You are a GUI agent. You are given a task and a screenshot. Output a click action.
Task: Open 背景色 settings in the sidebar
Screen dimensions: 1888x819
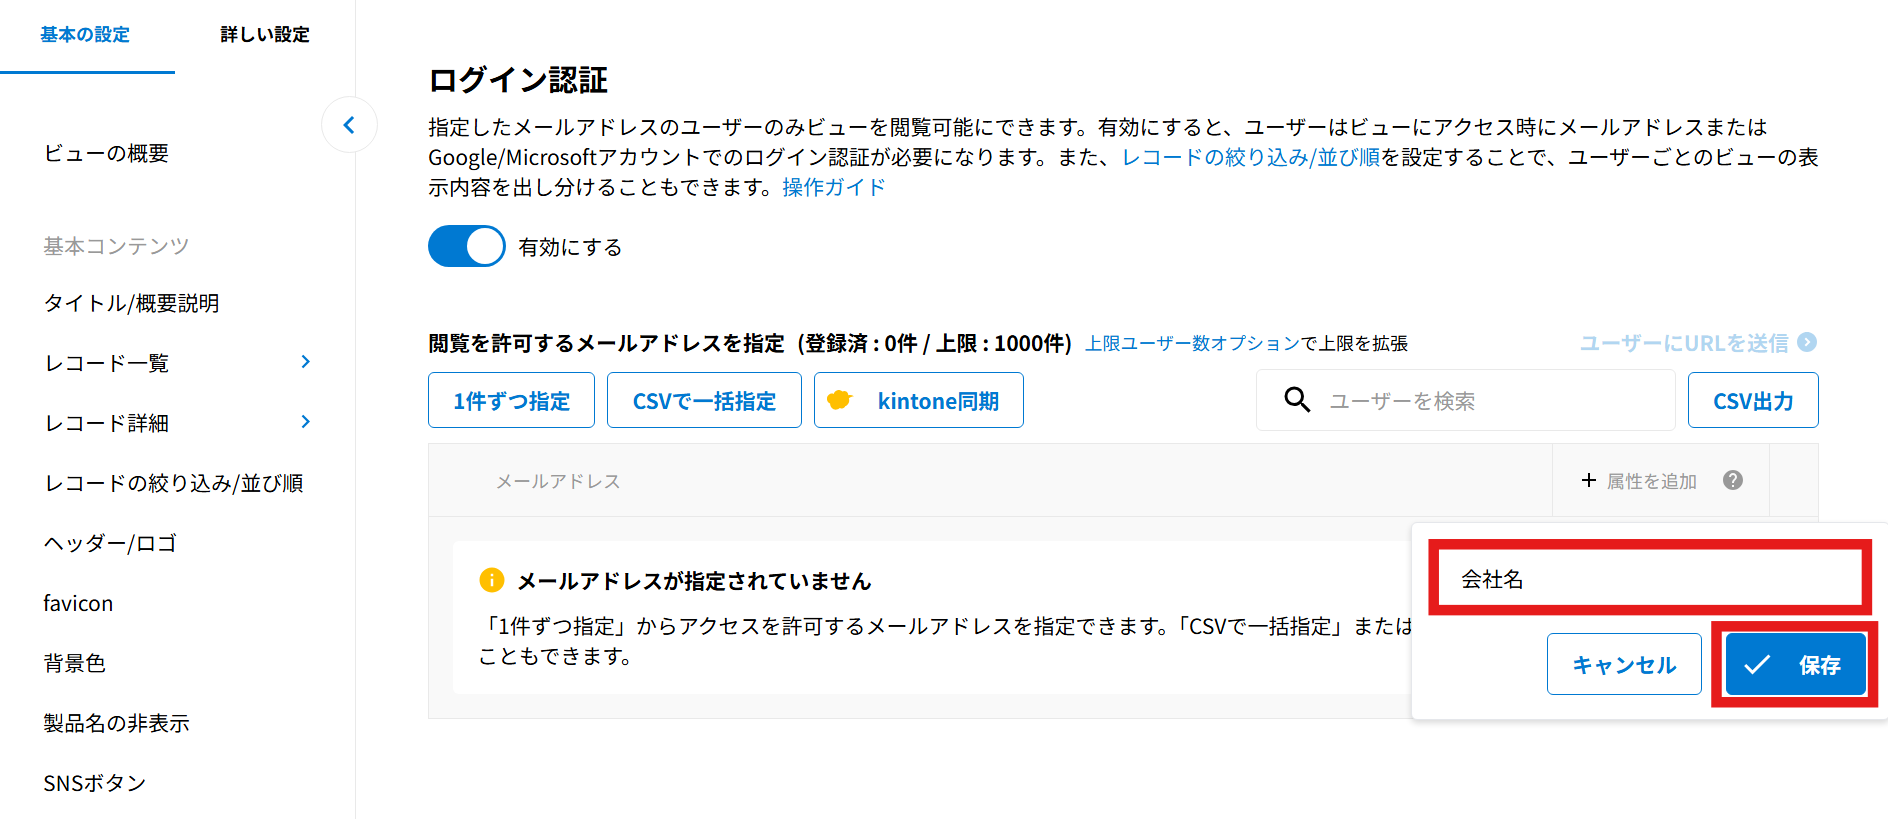pos(74,663)
